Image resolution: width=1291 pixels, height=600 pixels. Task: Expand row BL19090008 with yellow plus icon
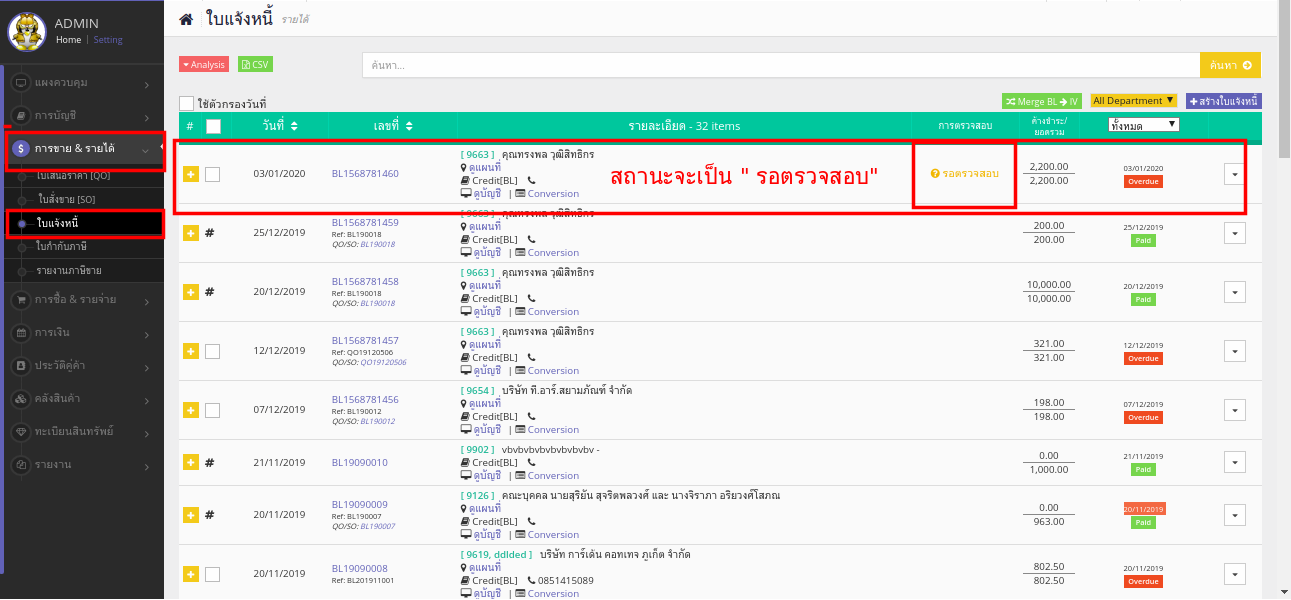click(191, 574)
